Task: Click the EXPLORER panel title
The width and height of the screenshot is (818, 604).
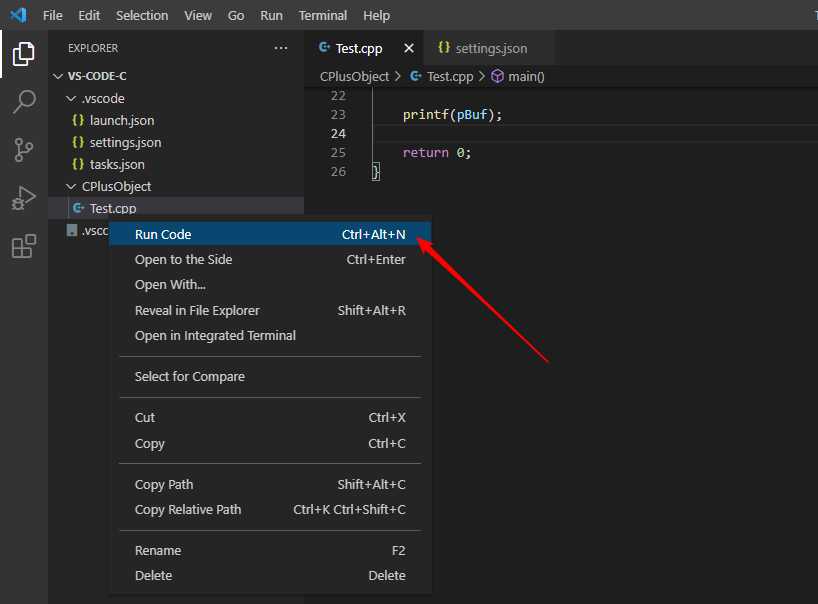Action: click(93, 48)
